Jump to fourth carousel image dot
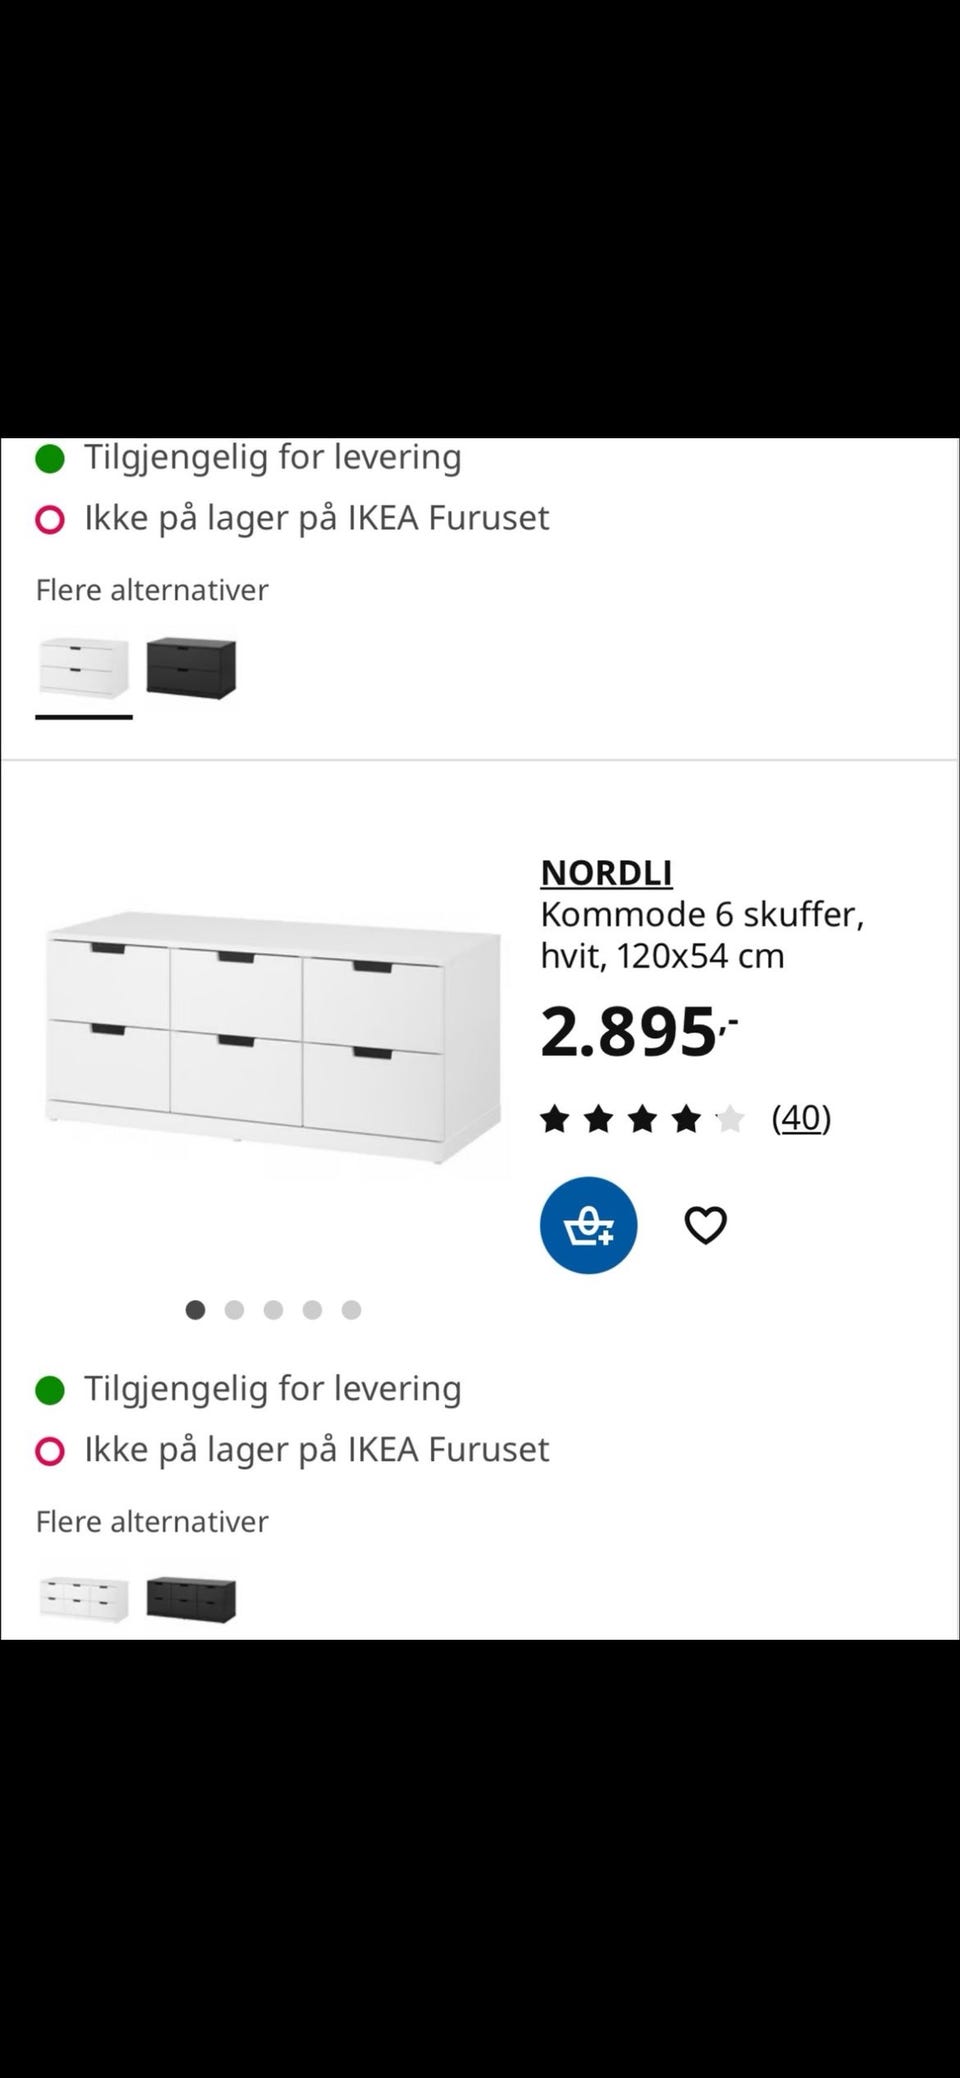 312,1310
